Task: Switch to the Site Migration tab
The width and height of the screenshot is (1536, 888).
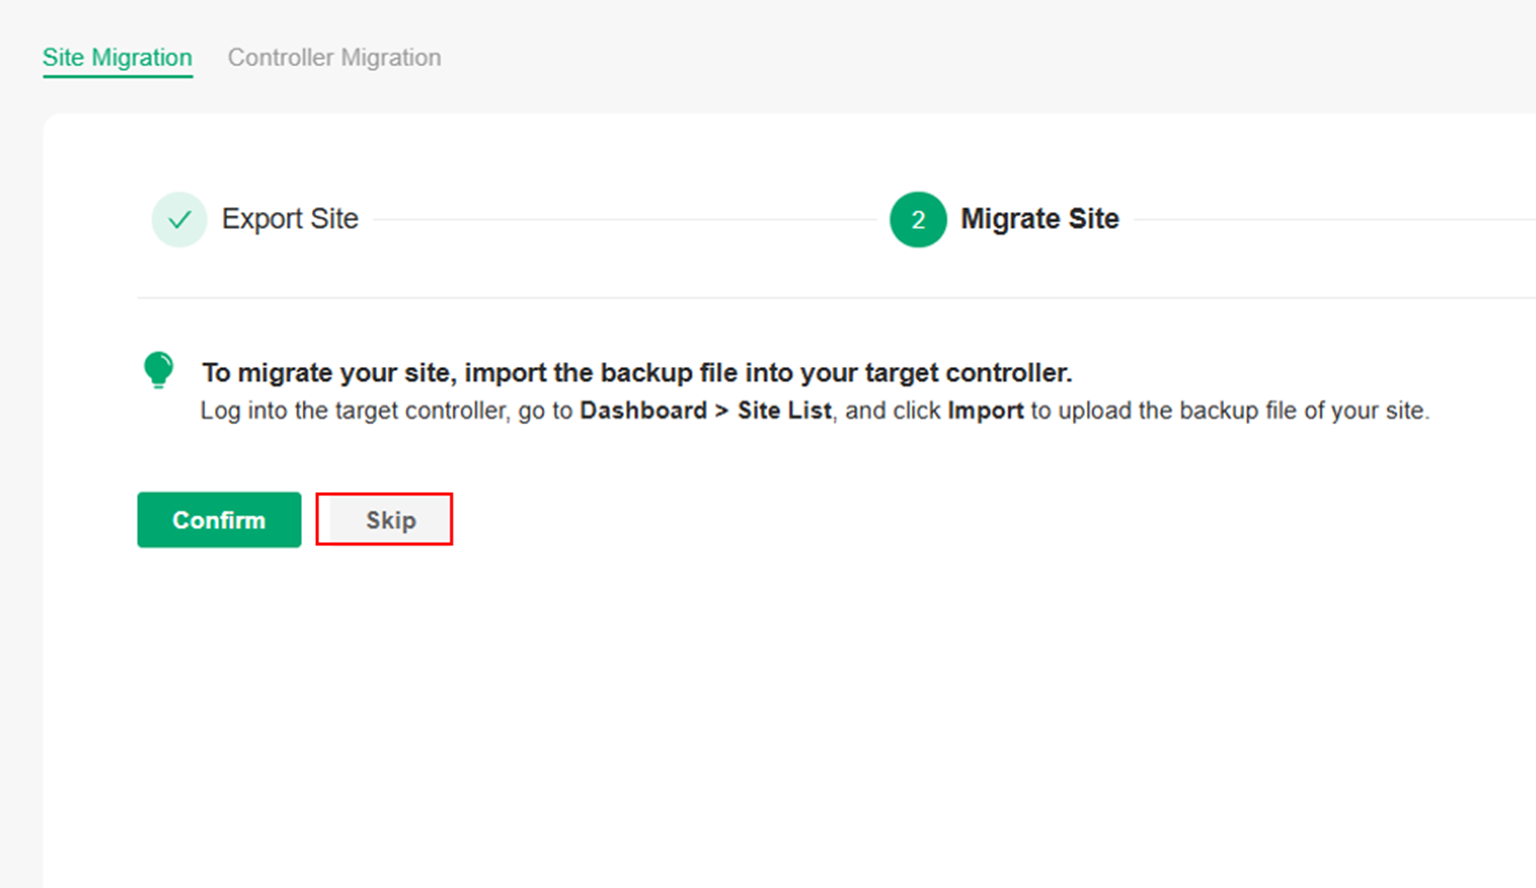Action: pyautogui.click(x=117, y=58)
